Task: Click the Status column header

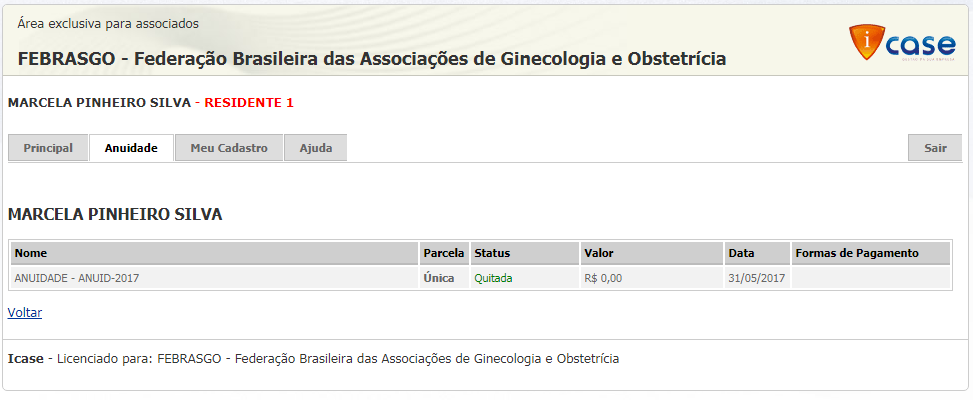Action: point(492,253)
